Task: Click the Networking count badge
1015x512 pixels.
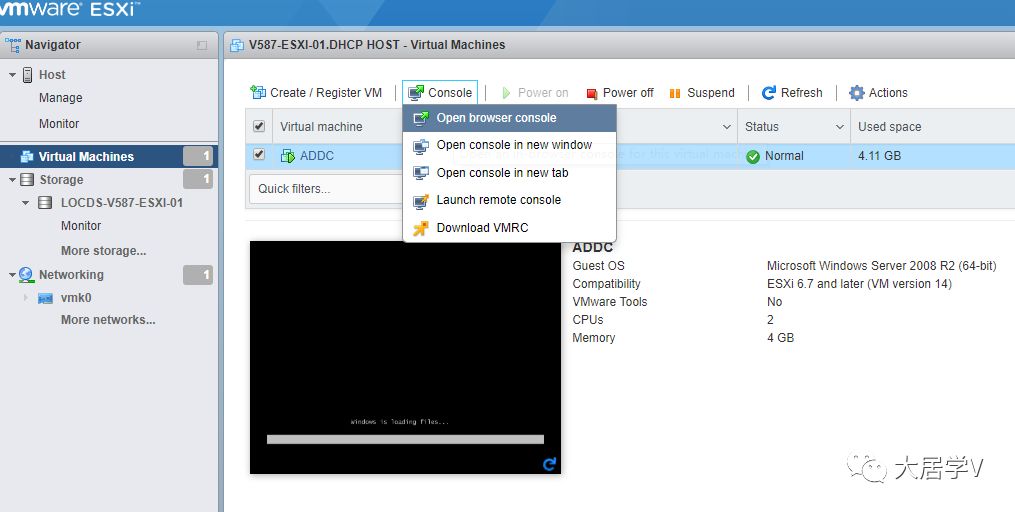Action: (198, 274)
